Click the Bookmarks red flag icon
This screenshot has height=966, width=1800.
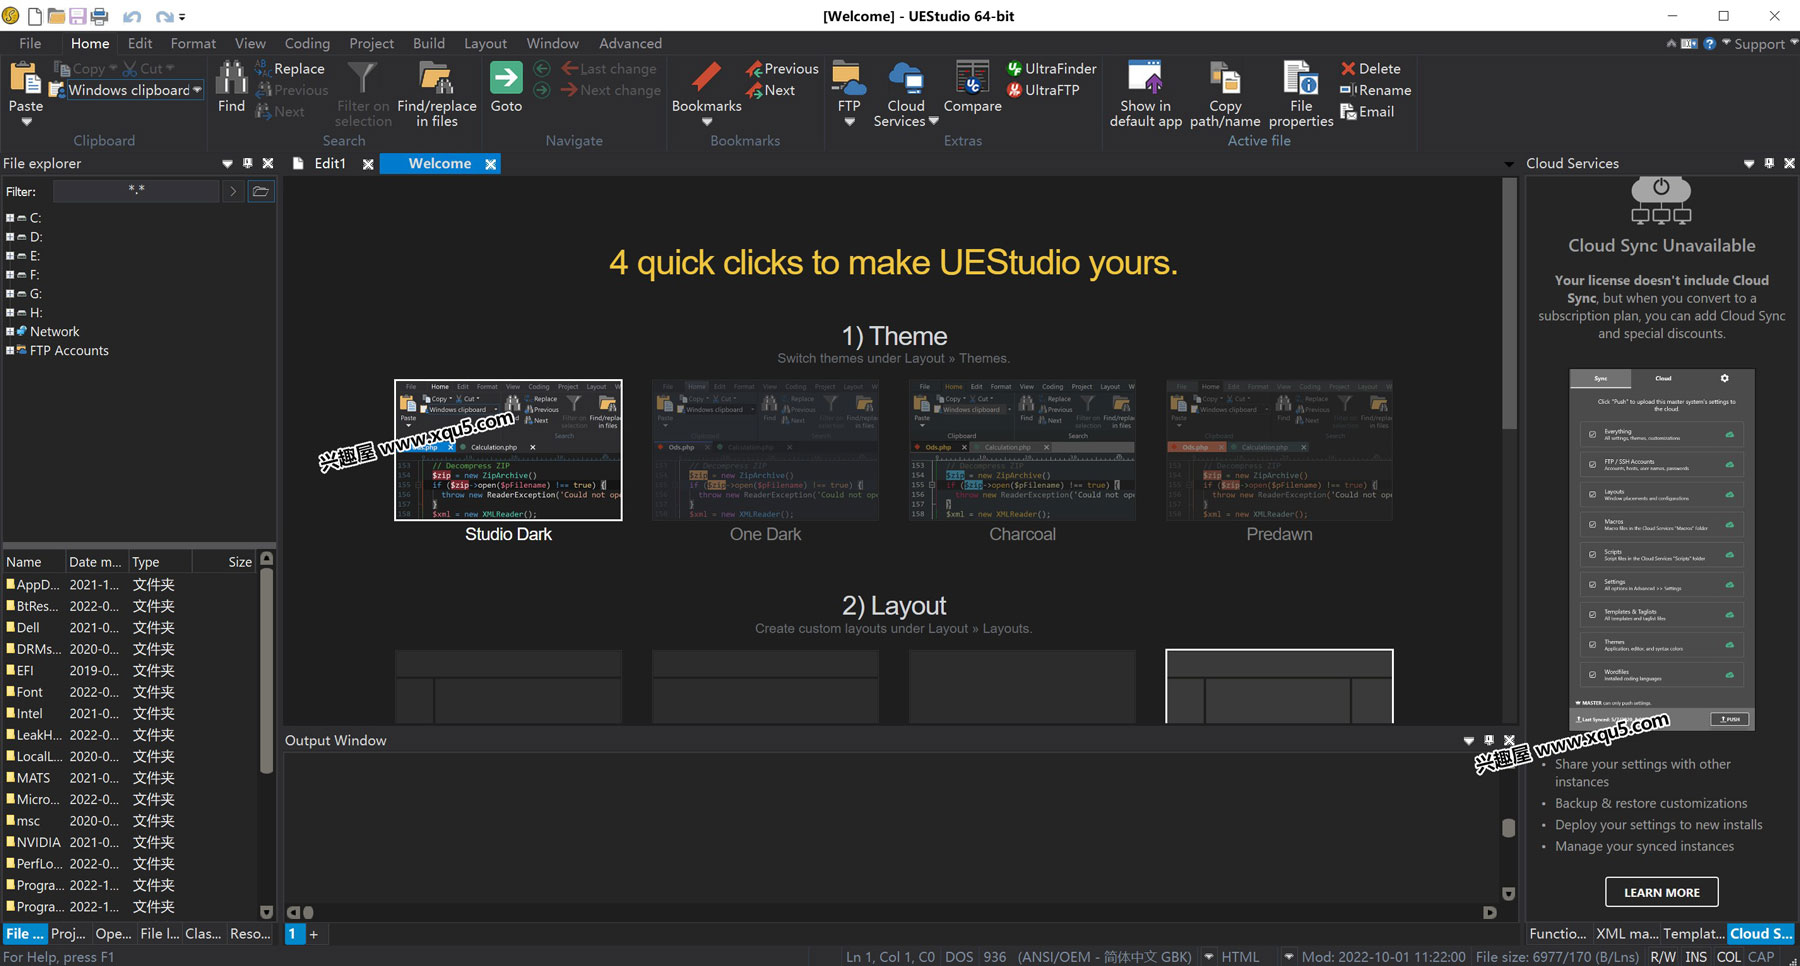click(707, 78)
